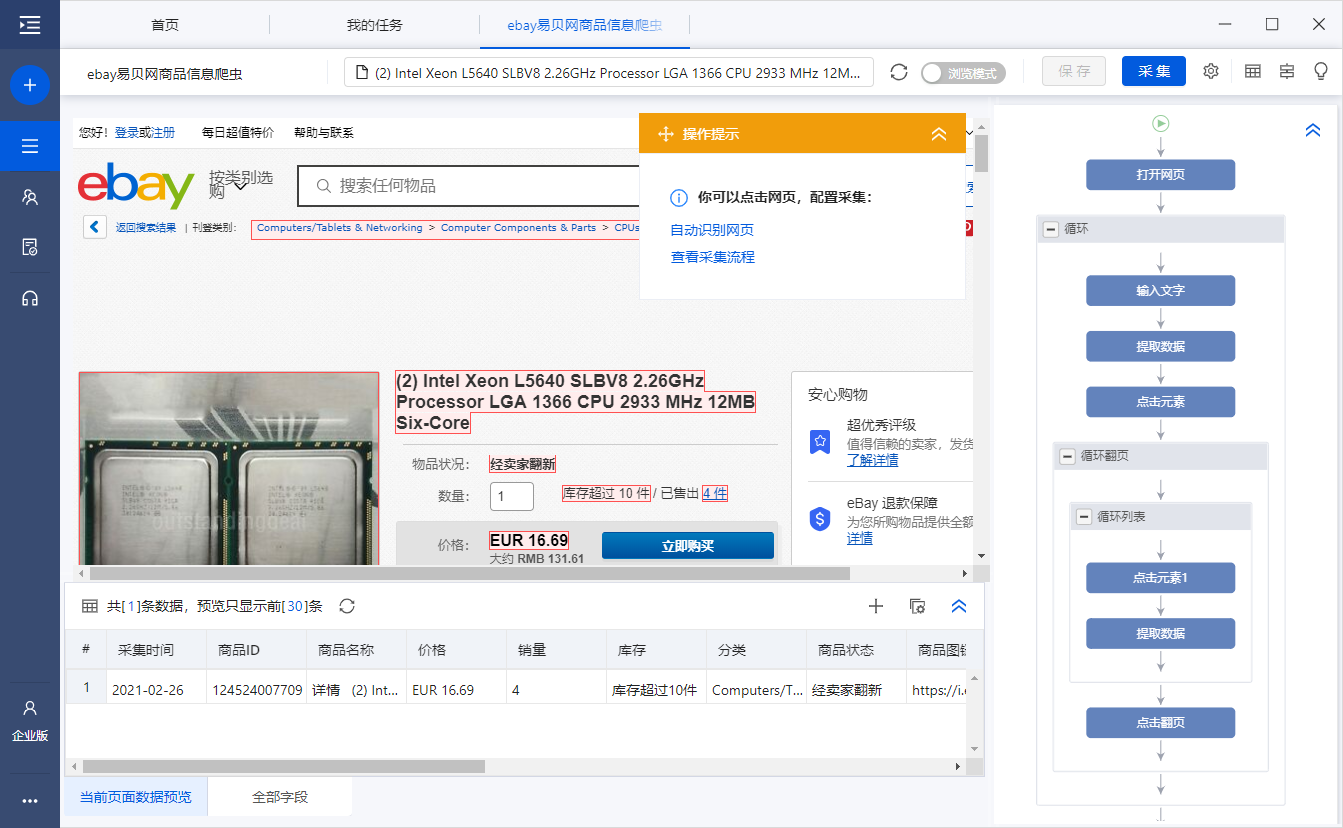Open the 按类别选购 dropdown

click(x=241, y=184)
